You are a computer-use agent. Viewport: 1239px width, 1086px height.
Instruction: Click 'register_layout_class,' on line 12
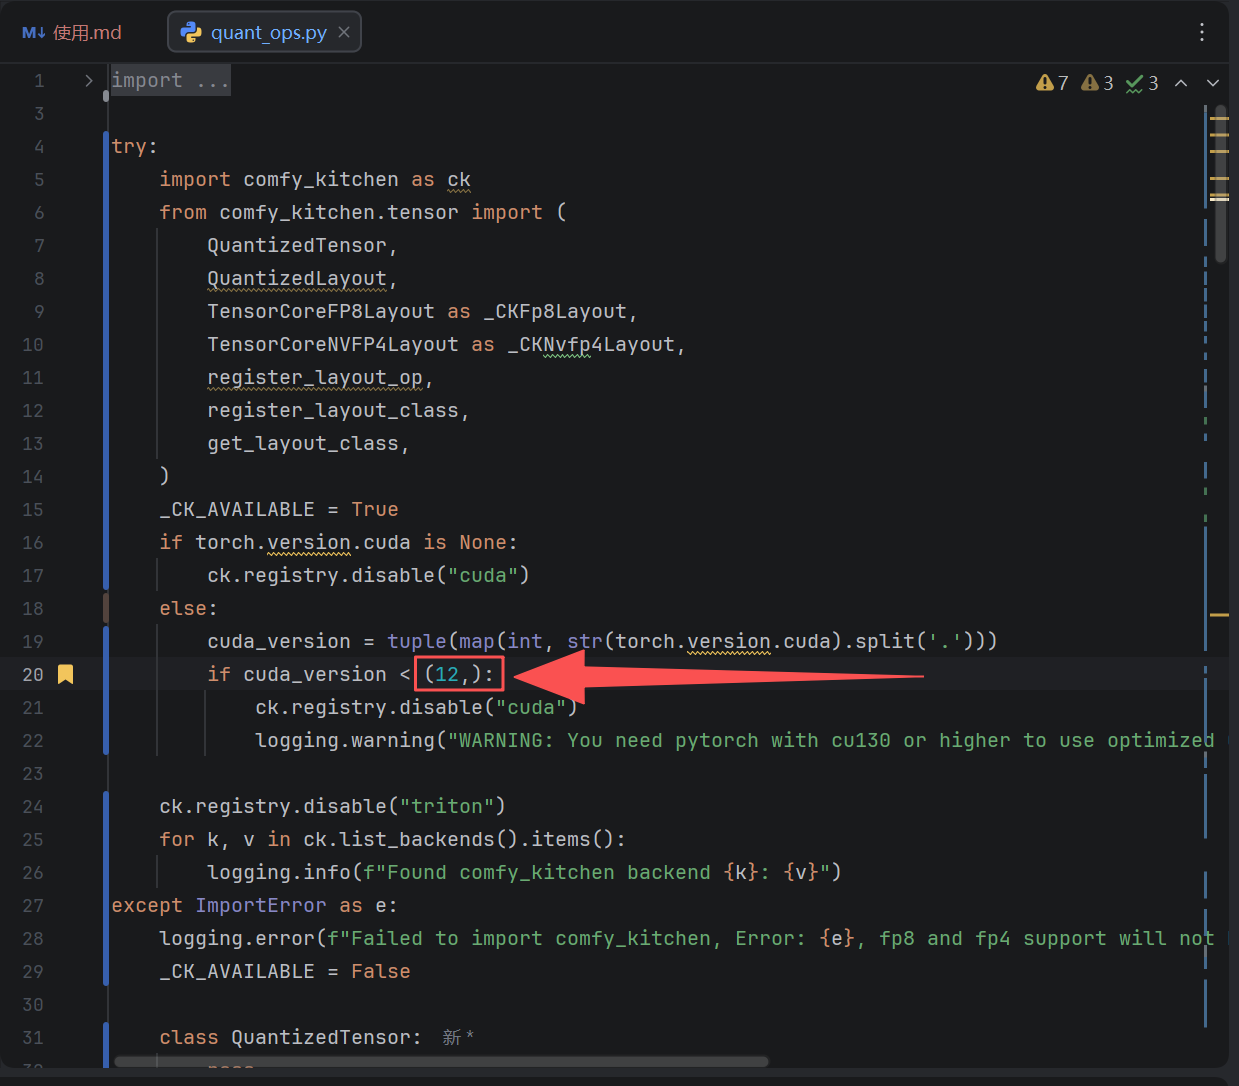pos(338,410)
